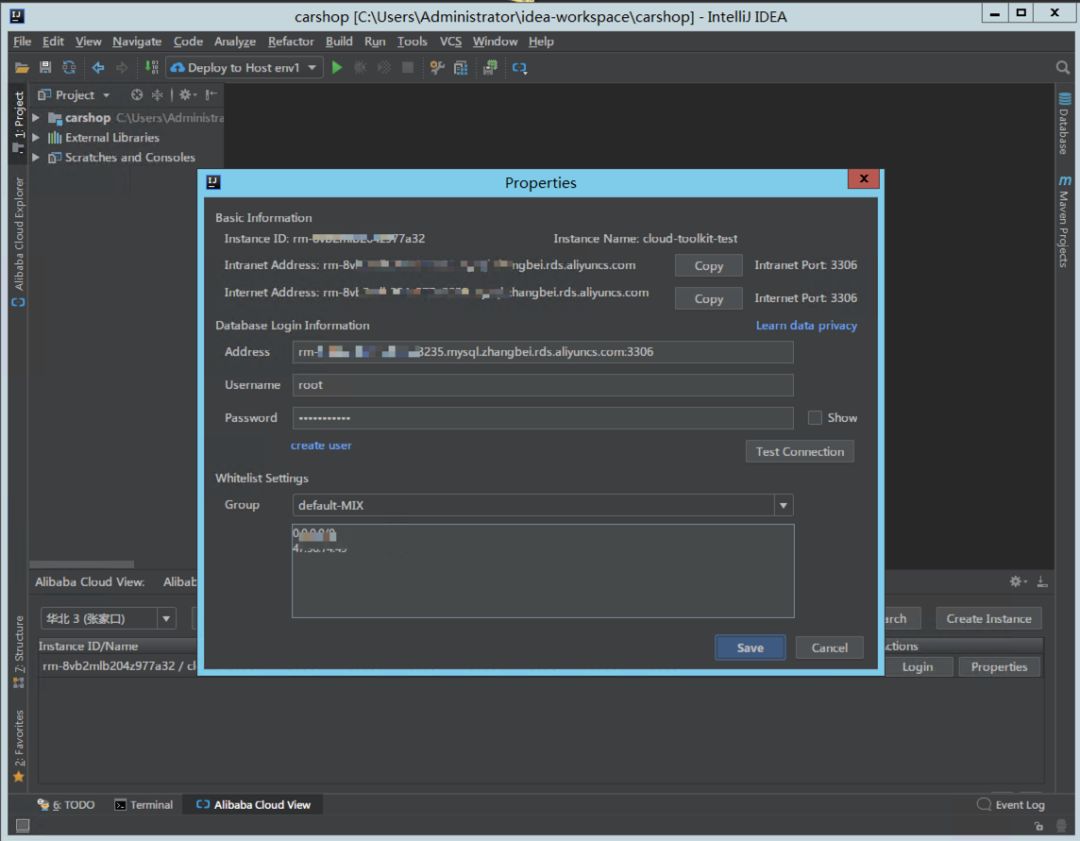Open the Refactor menu
Viewport: 1080px width, 841px height.
tap(291, 41)
